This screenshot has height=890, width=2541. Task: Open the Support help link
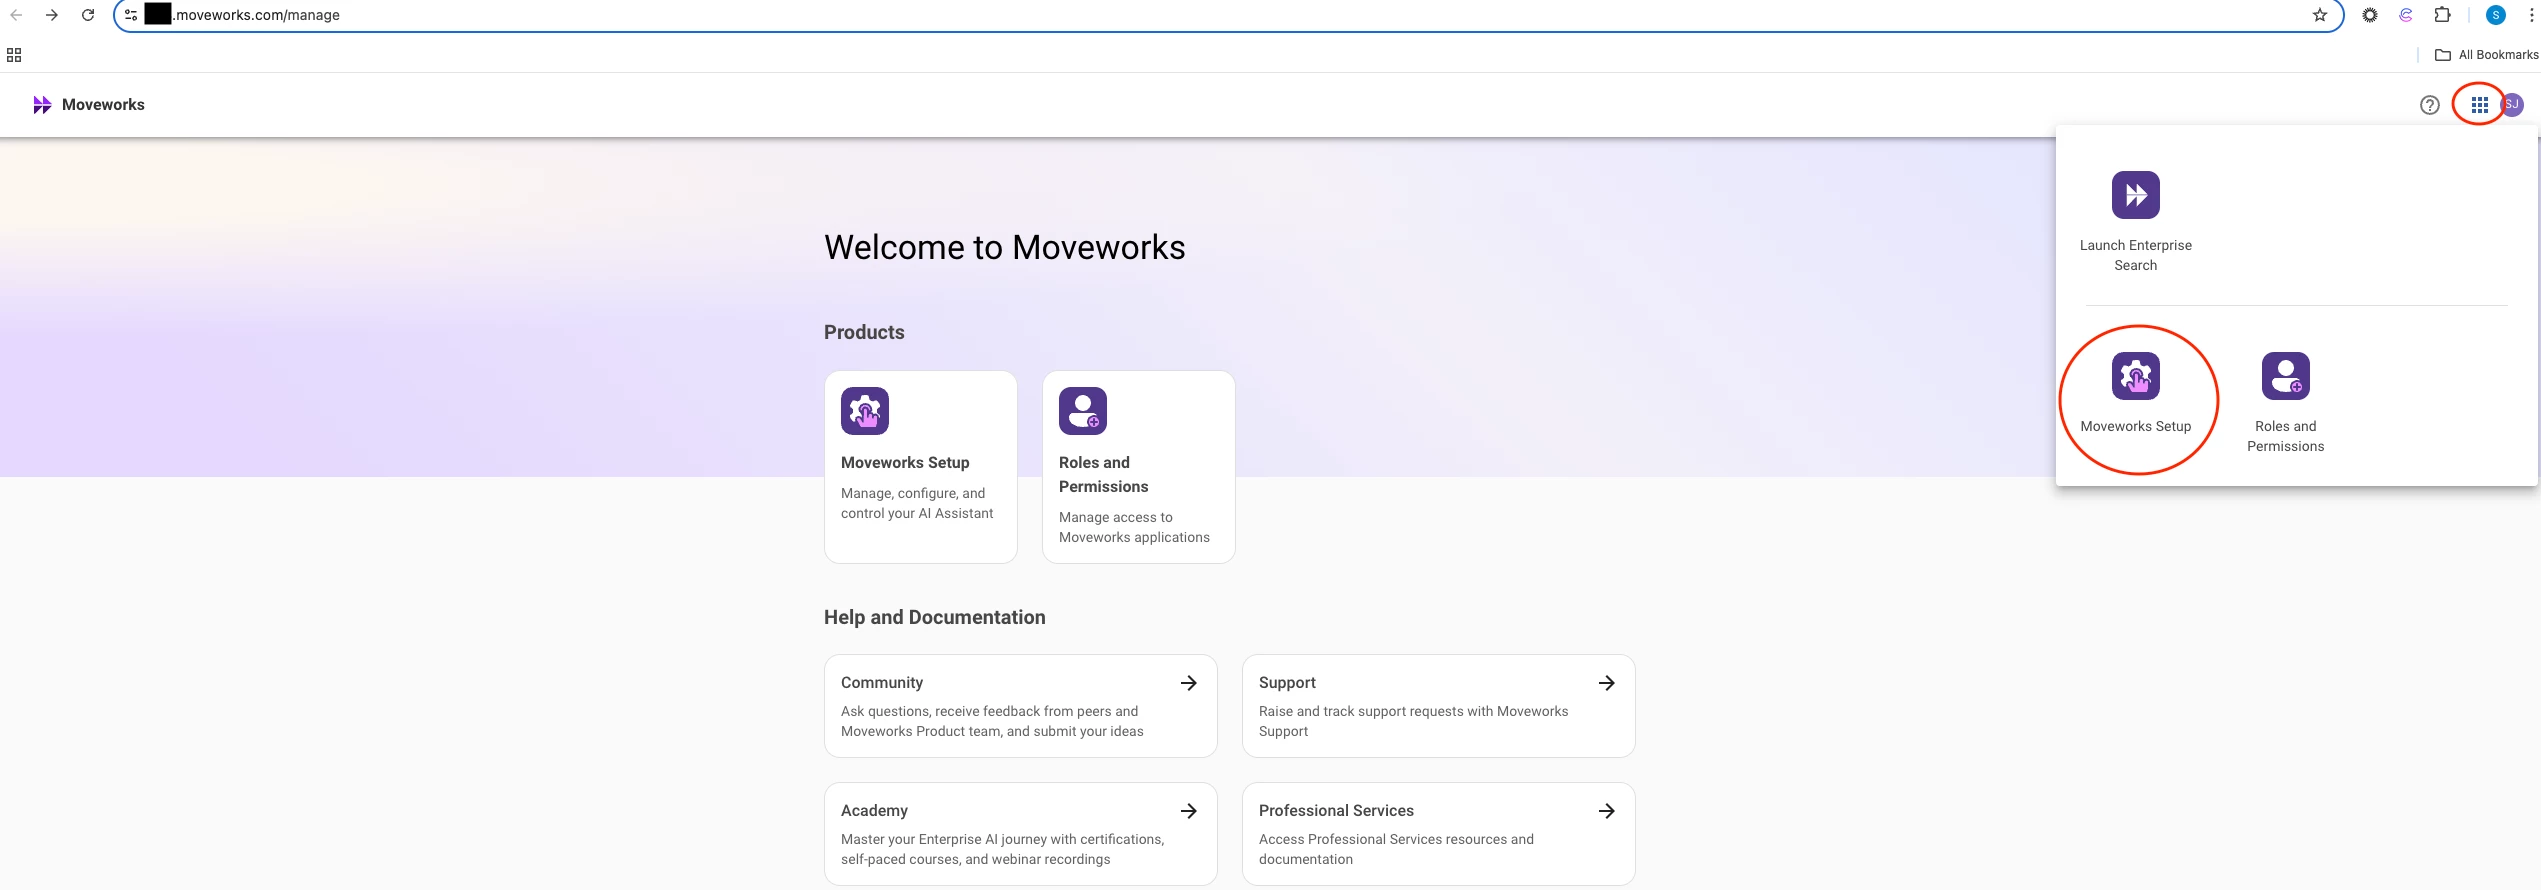(1438, 706)
